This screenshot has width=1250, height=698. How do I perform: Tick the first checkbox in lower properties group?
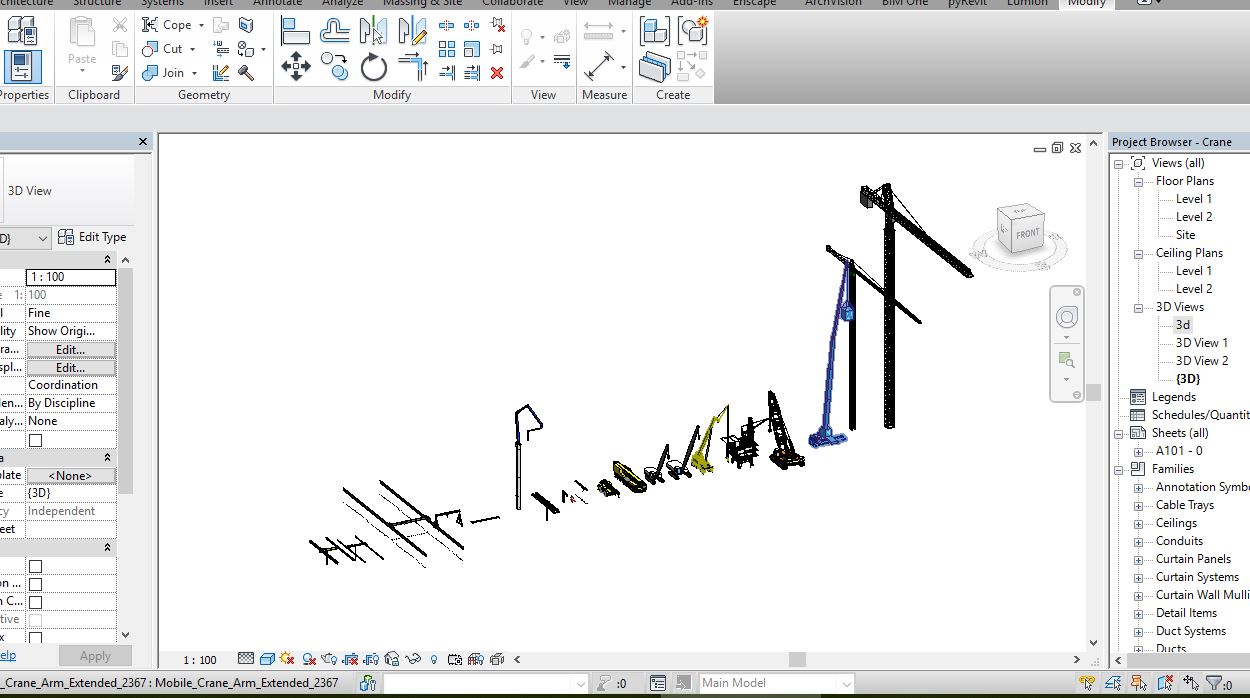pos(36,566)
